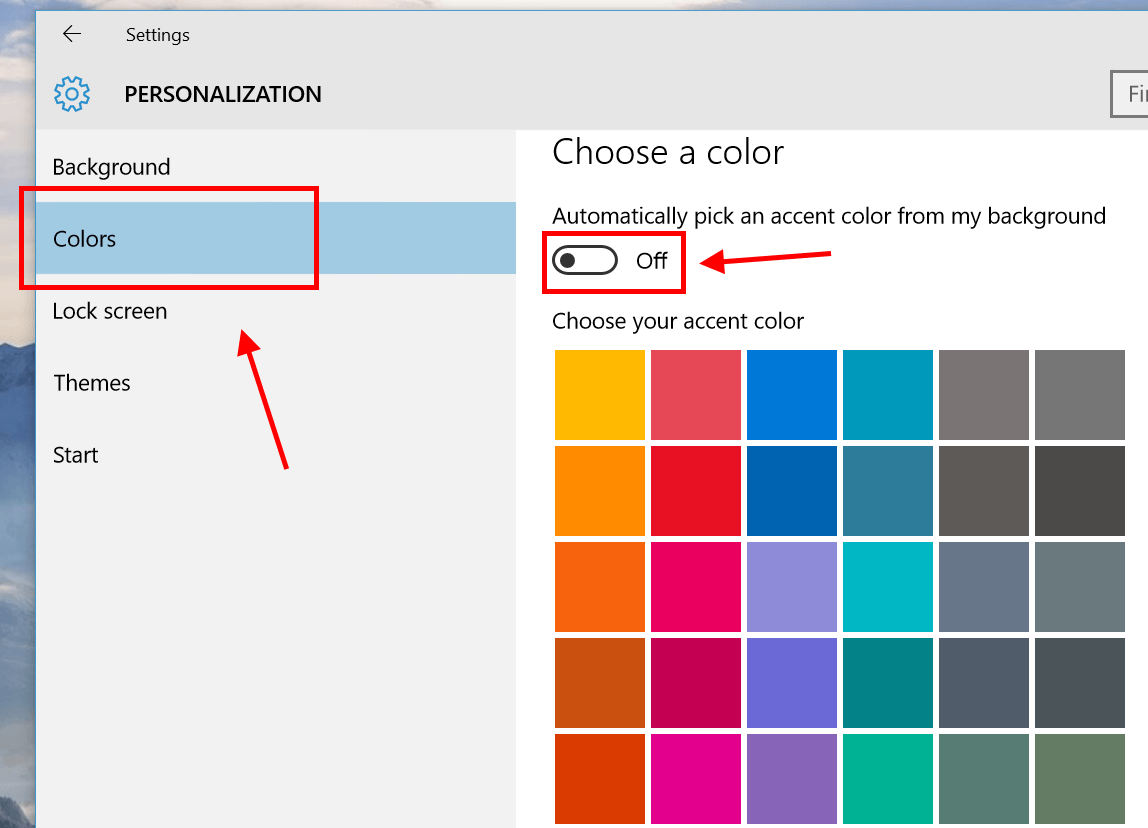This screenshot has width=1148, height=828.
Task: Select the charcoal swatch ending second row
Action: [x=1080, y=491]
